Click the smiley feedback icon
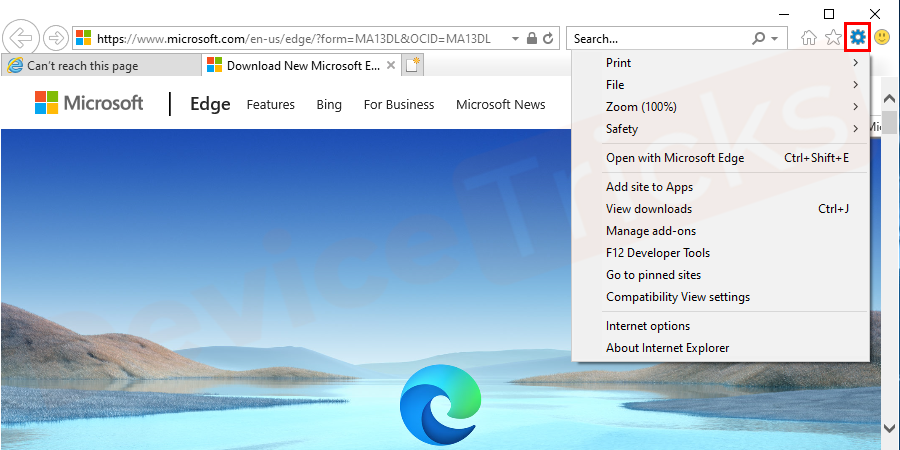Image resolution: width=900 pixels, height=450 pixels. pos(882,38)
